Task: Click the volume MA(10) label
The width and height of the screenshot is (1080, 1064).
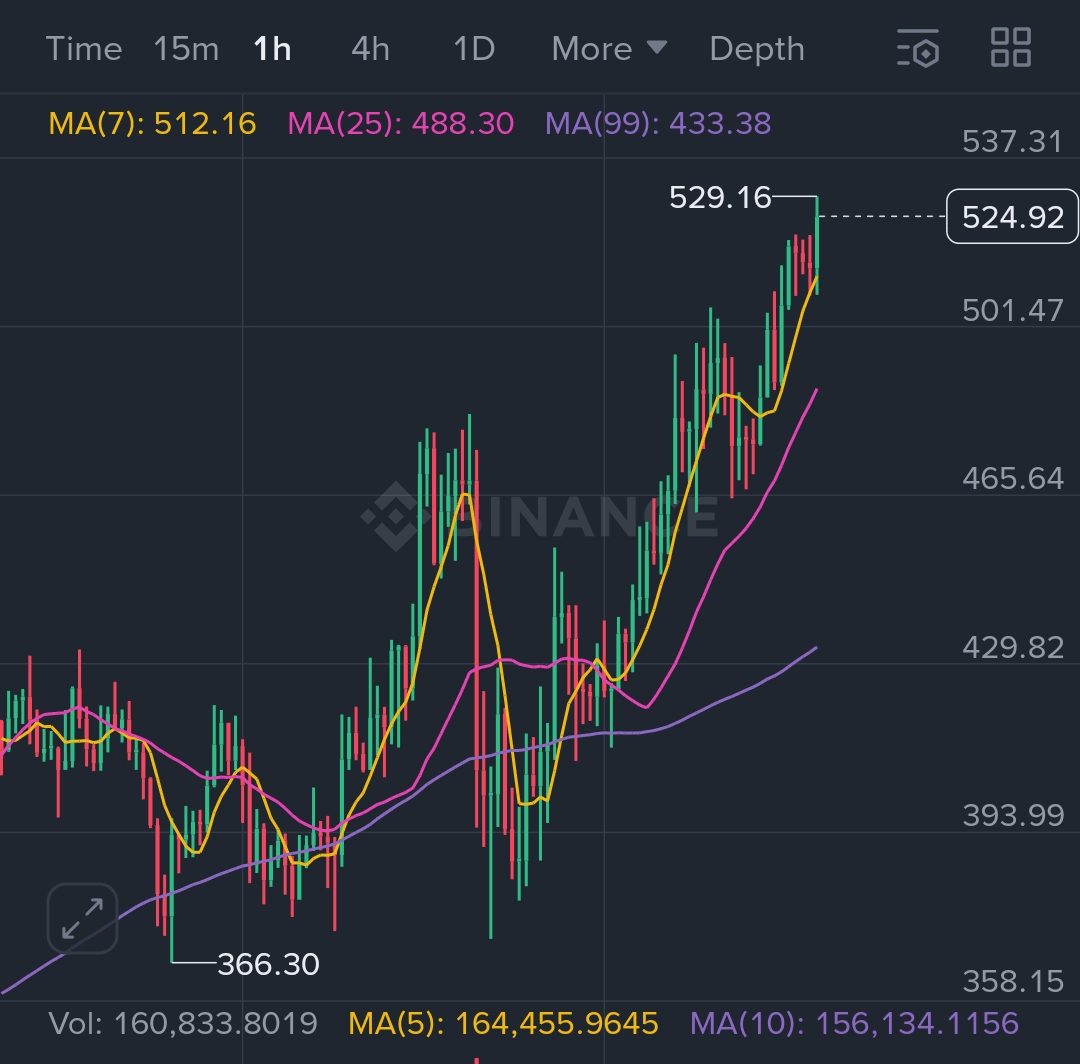Action: coord(854,1023)
